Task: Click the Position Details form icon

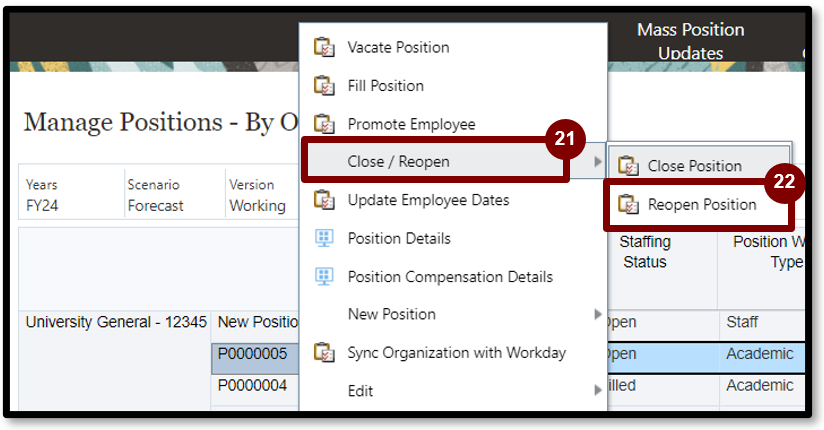Action: [324, 239]
